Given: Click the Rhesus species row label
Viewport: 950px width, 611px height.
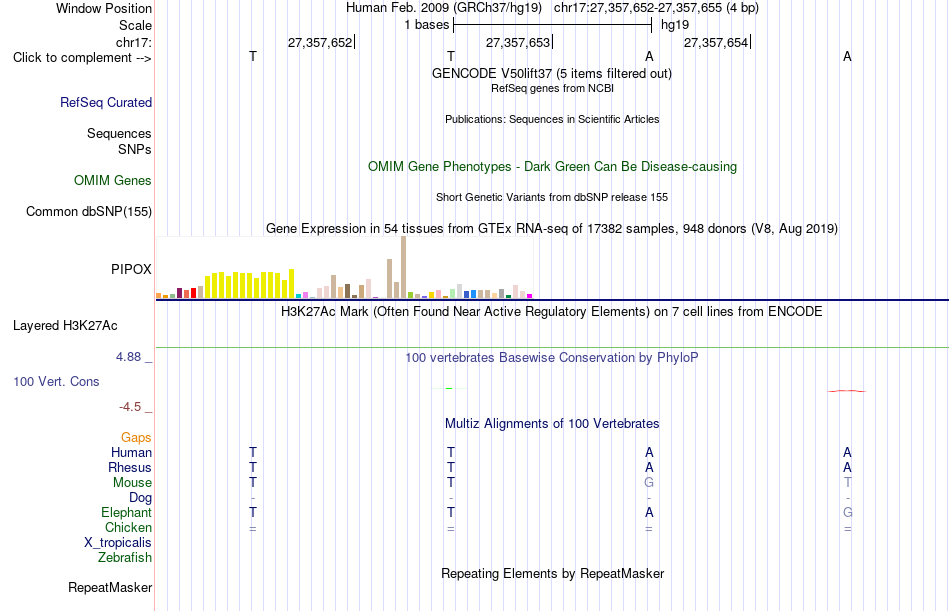Looking at the screenshot, I should tap(130, 468).
